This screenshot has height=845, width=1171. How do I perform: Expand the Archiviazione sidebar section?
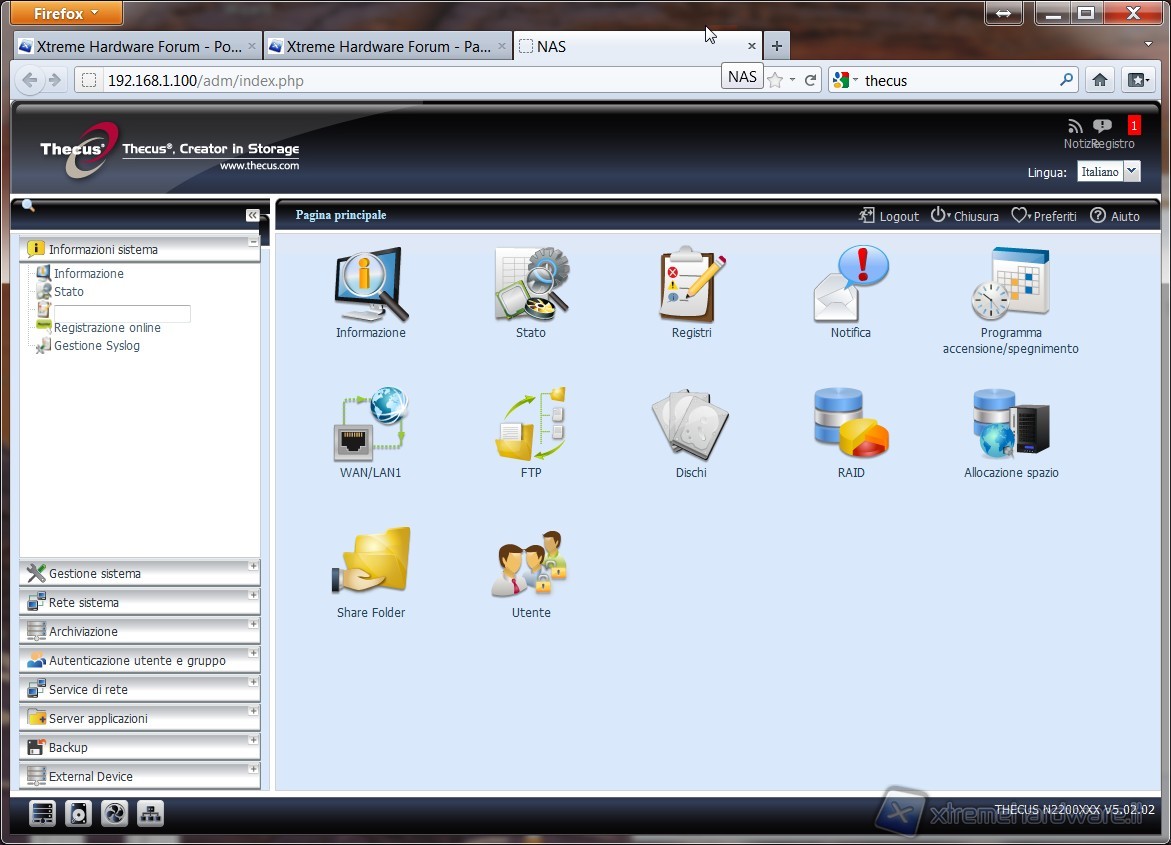coord(83,632)
